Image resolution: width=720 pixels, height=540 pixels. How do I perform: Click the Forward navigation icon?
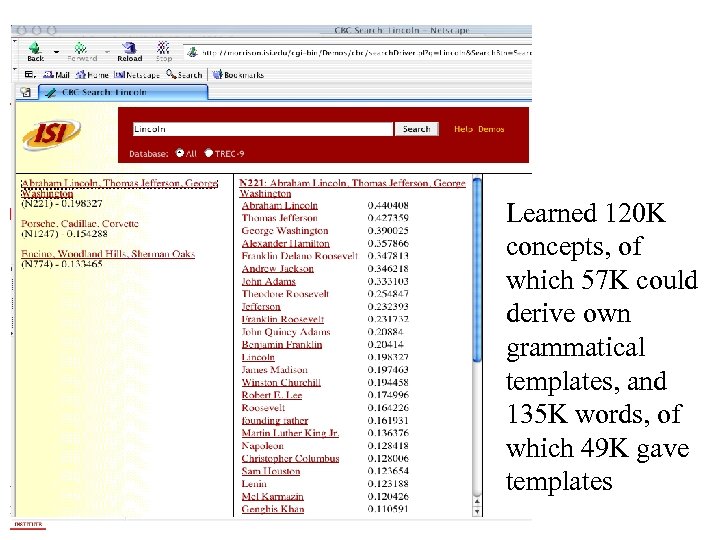coord(82,51)
